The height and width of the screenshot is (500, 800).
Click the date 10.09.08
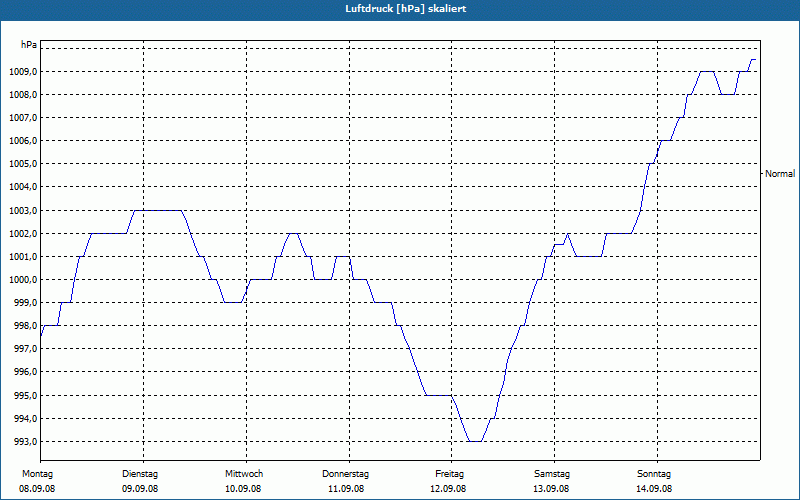pos(243,489)
